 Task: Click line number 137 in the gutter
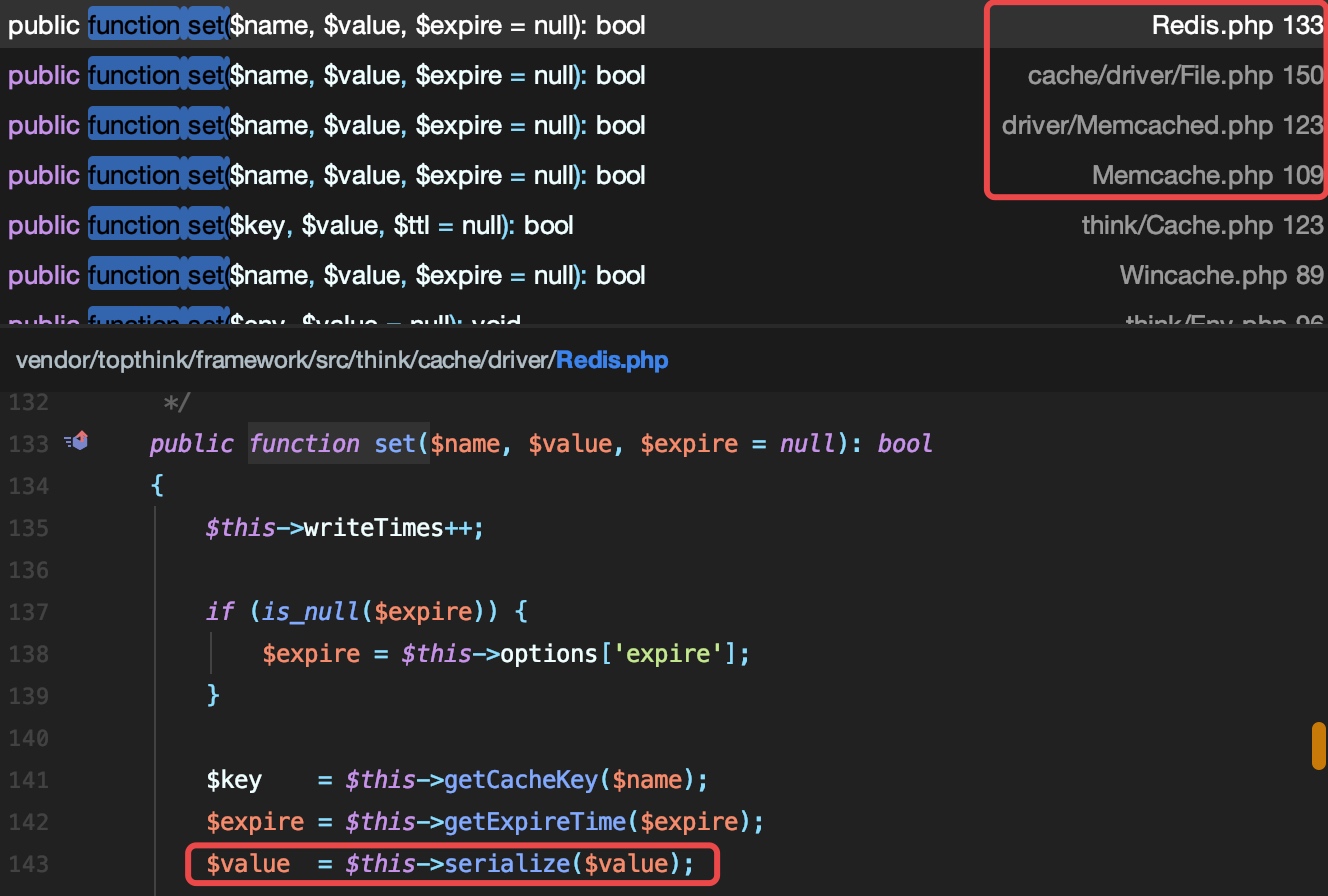28,611
